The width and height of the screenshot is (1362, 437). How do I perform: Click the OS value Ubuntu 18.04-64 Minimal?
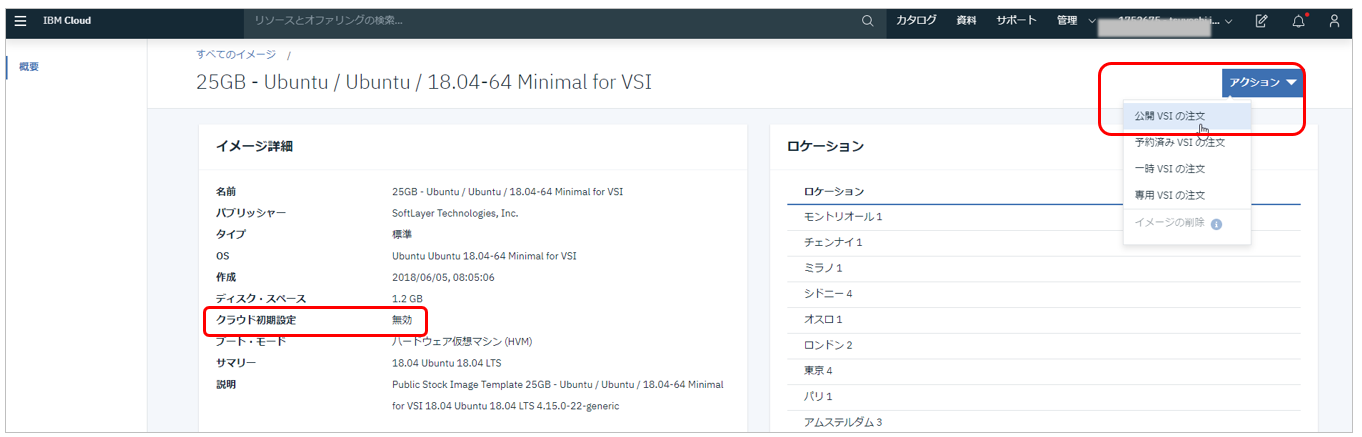point(484,256)
